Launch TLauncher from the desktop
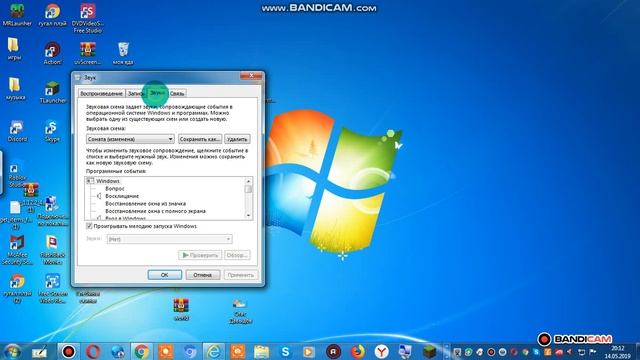640x360 pixels. 52,92
